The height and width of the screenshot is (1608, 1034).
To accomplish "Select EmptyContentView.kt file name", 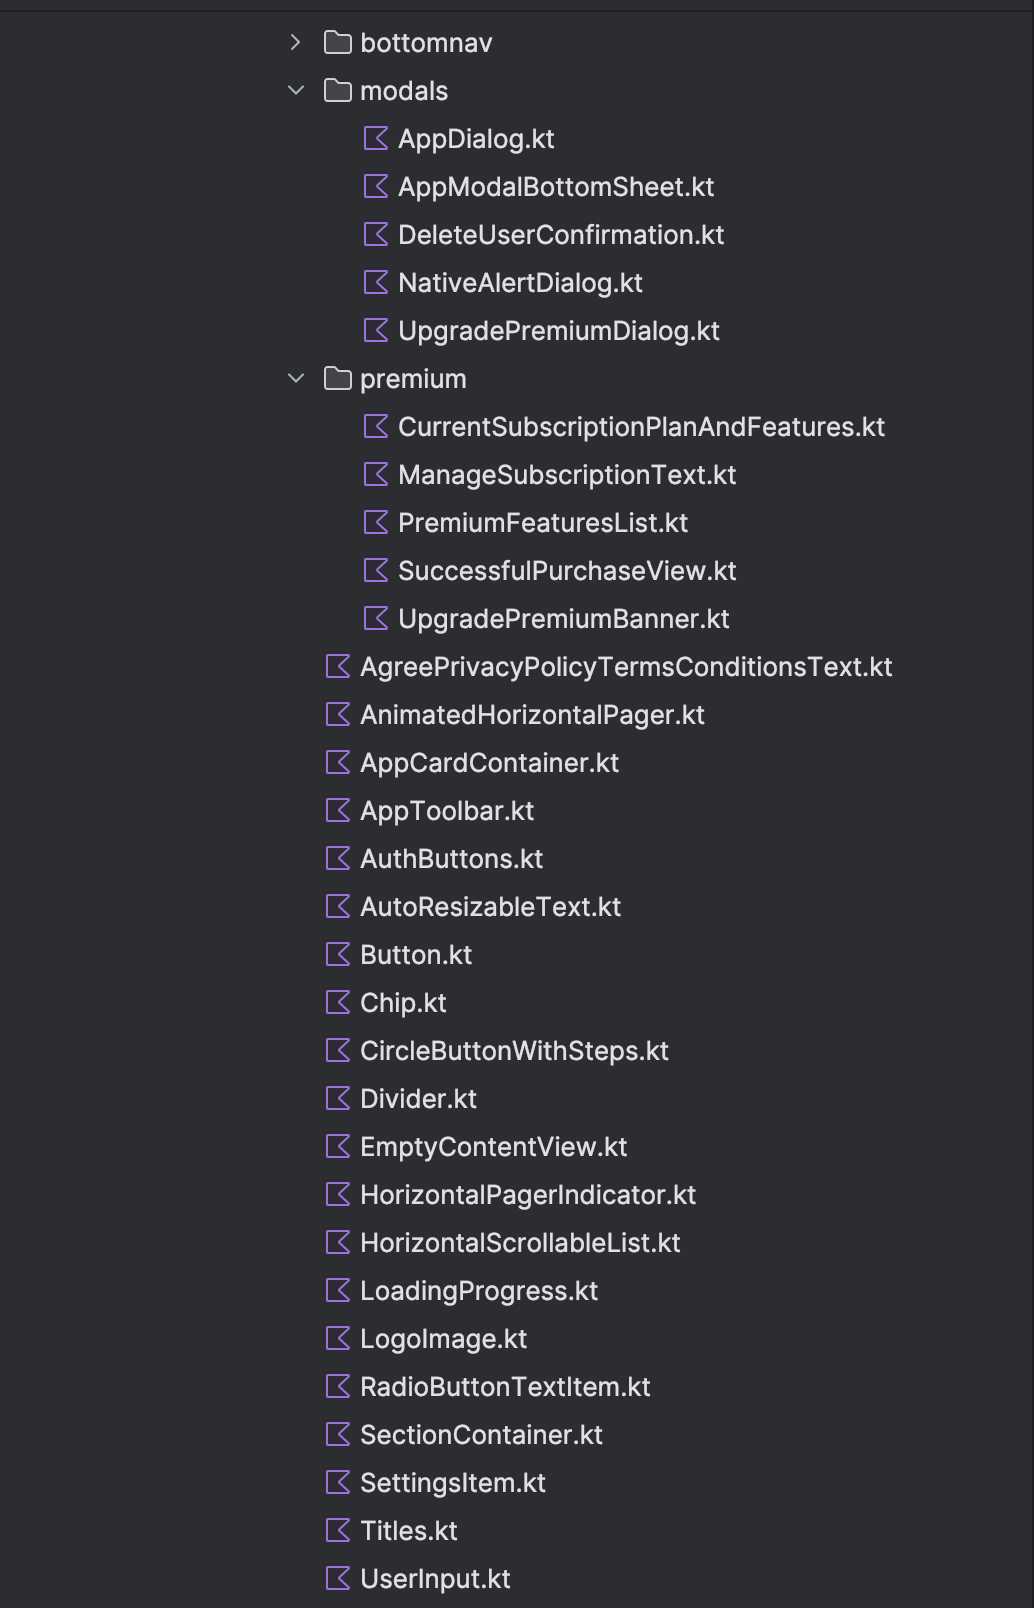I will pyautogui.click(x=494, y=1147).
